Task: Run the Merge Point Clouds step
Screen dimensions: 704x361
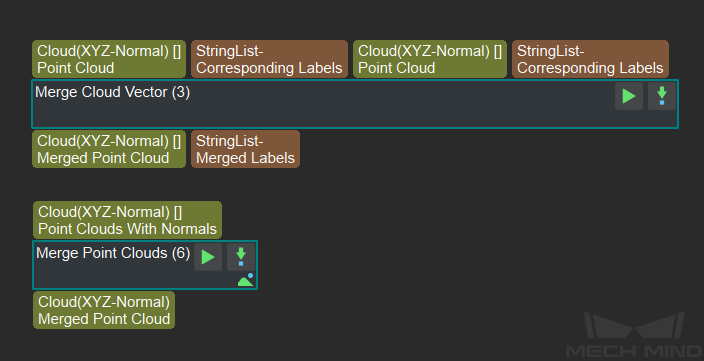Action: pyautogui.click(x=208, y=257)
